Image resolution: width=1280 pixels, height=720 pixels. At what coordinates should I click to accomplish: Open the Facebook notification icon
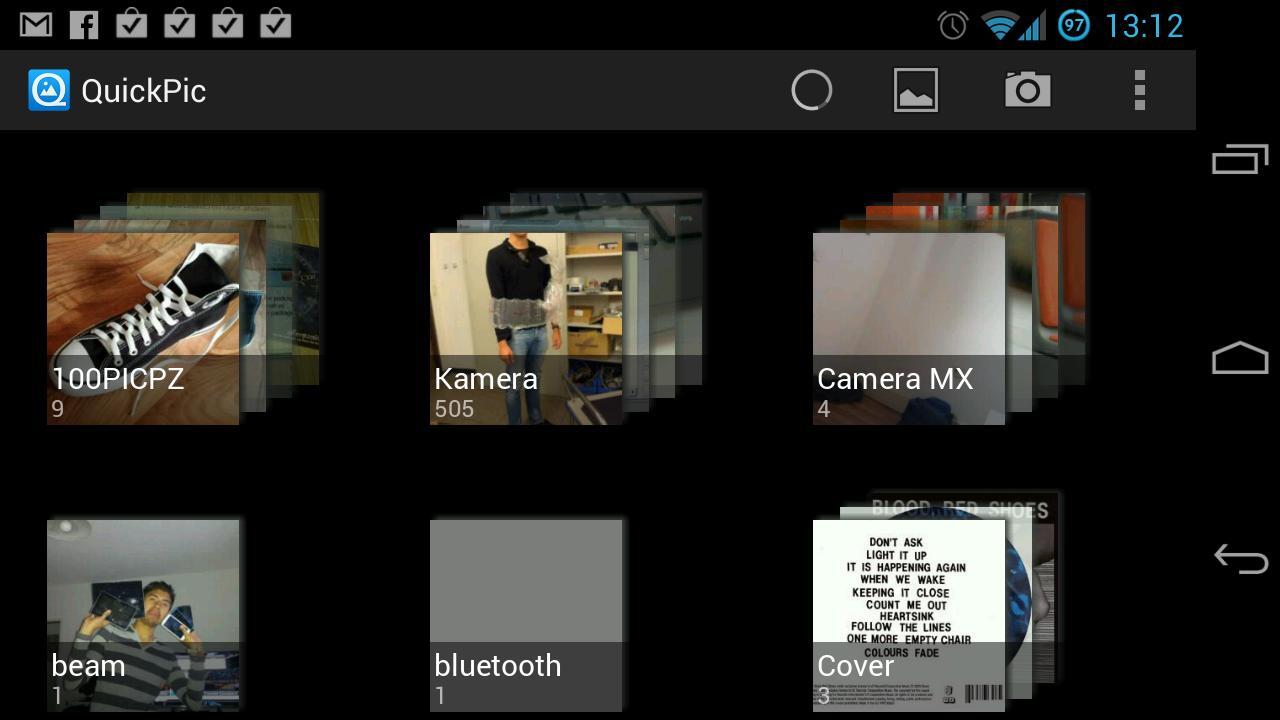[84, 24]
